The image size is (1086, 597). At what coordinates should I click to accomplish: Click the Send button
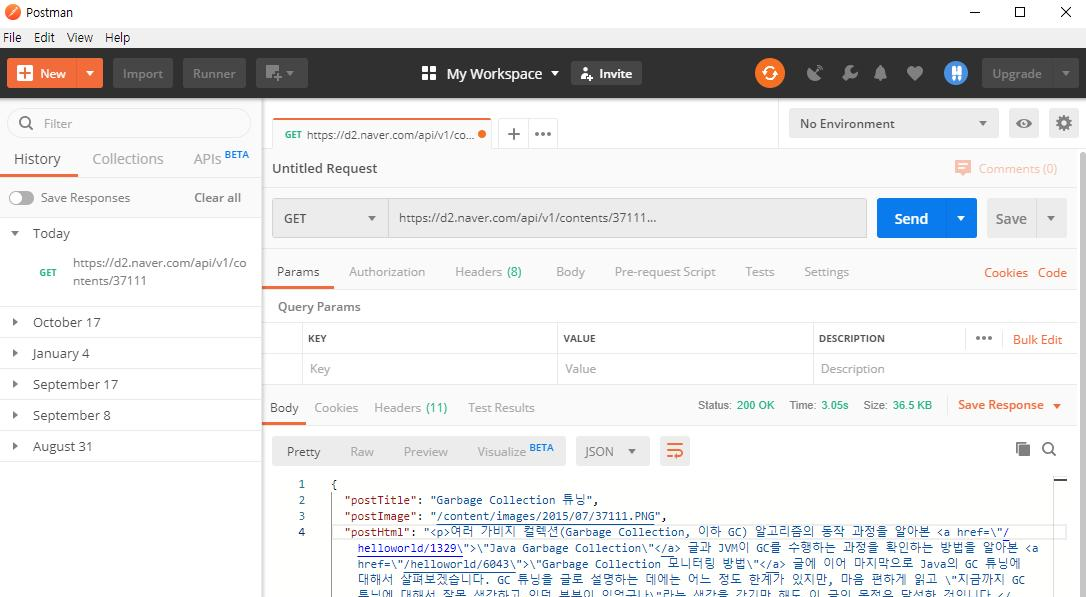click(x=911, y=218)
